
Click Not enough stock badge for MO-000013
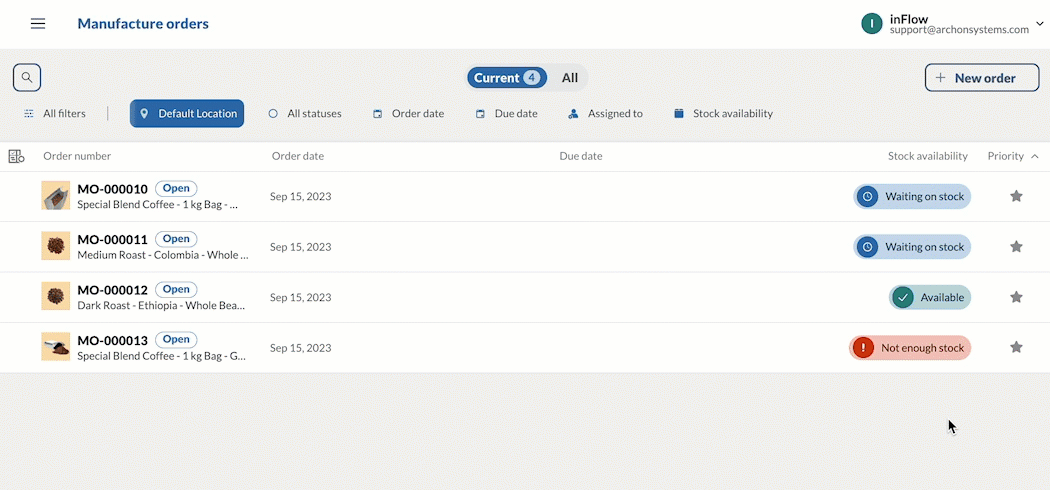click(x=910, y=348)
